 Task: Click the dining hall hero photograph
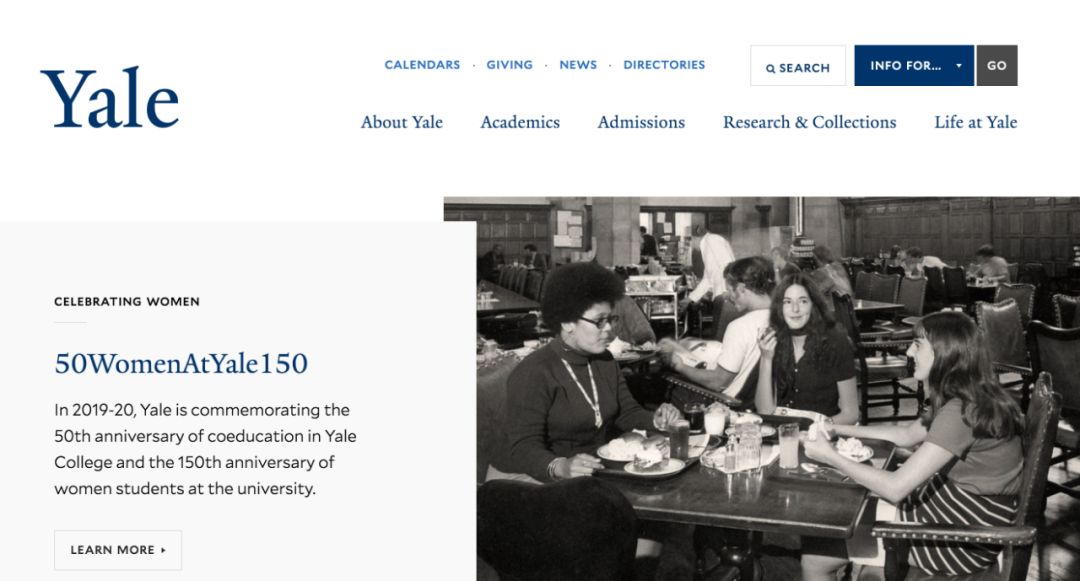[x=778, y=389]
